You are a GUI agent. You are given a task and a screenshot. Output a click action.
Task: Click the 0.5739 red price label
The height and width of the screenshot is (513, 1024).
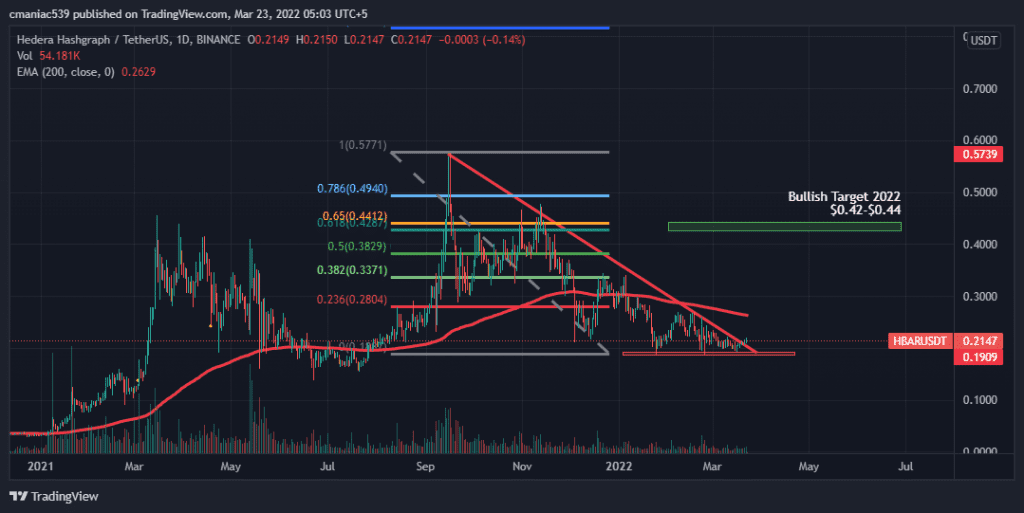coord(978,154)
